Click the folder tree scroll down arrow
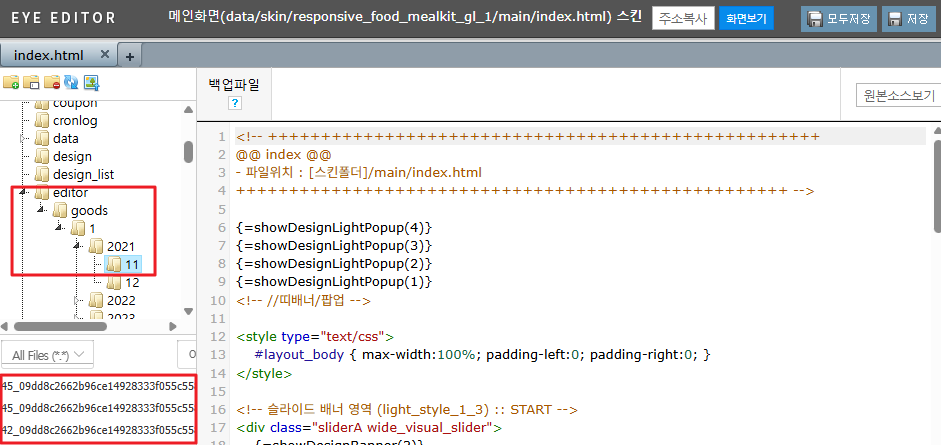The width and height of the screenshot is (941, 445). [188, 311]
